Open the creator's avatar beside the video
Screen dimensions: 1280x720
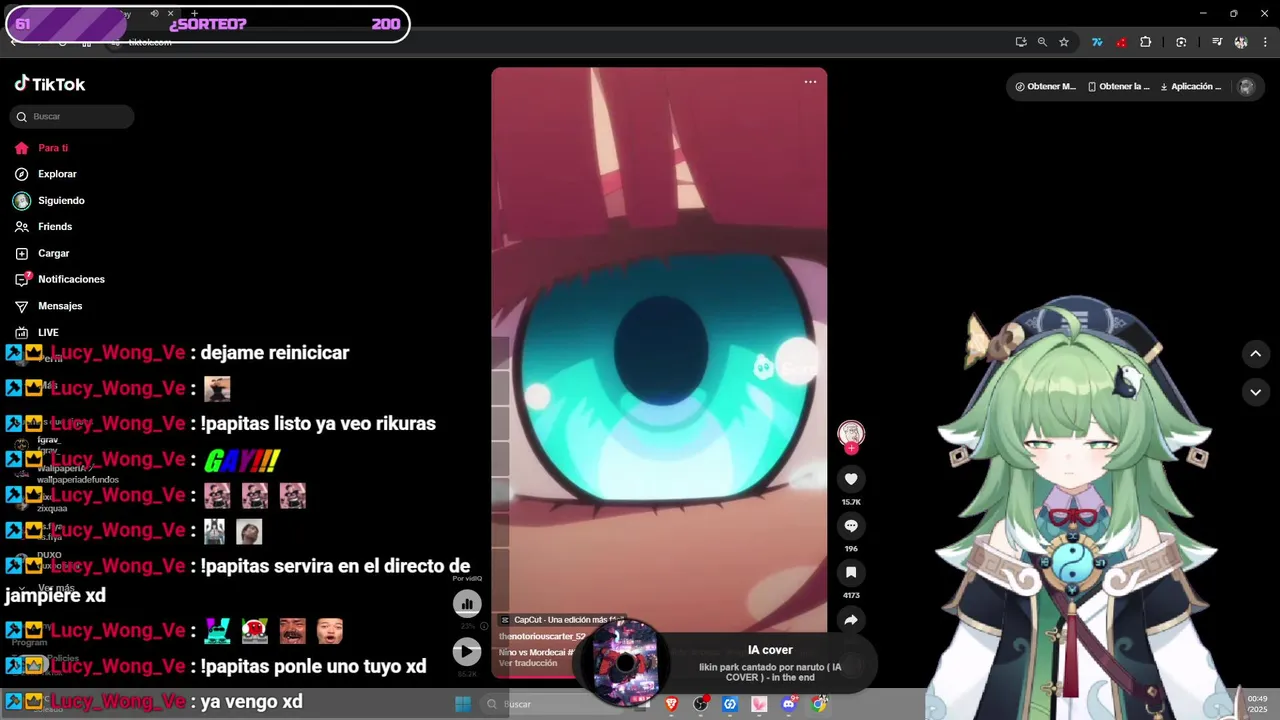(x=851, y=433)
